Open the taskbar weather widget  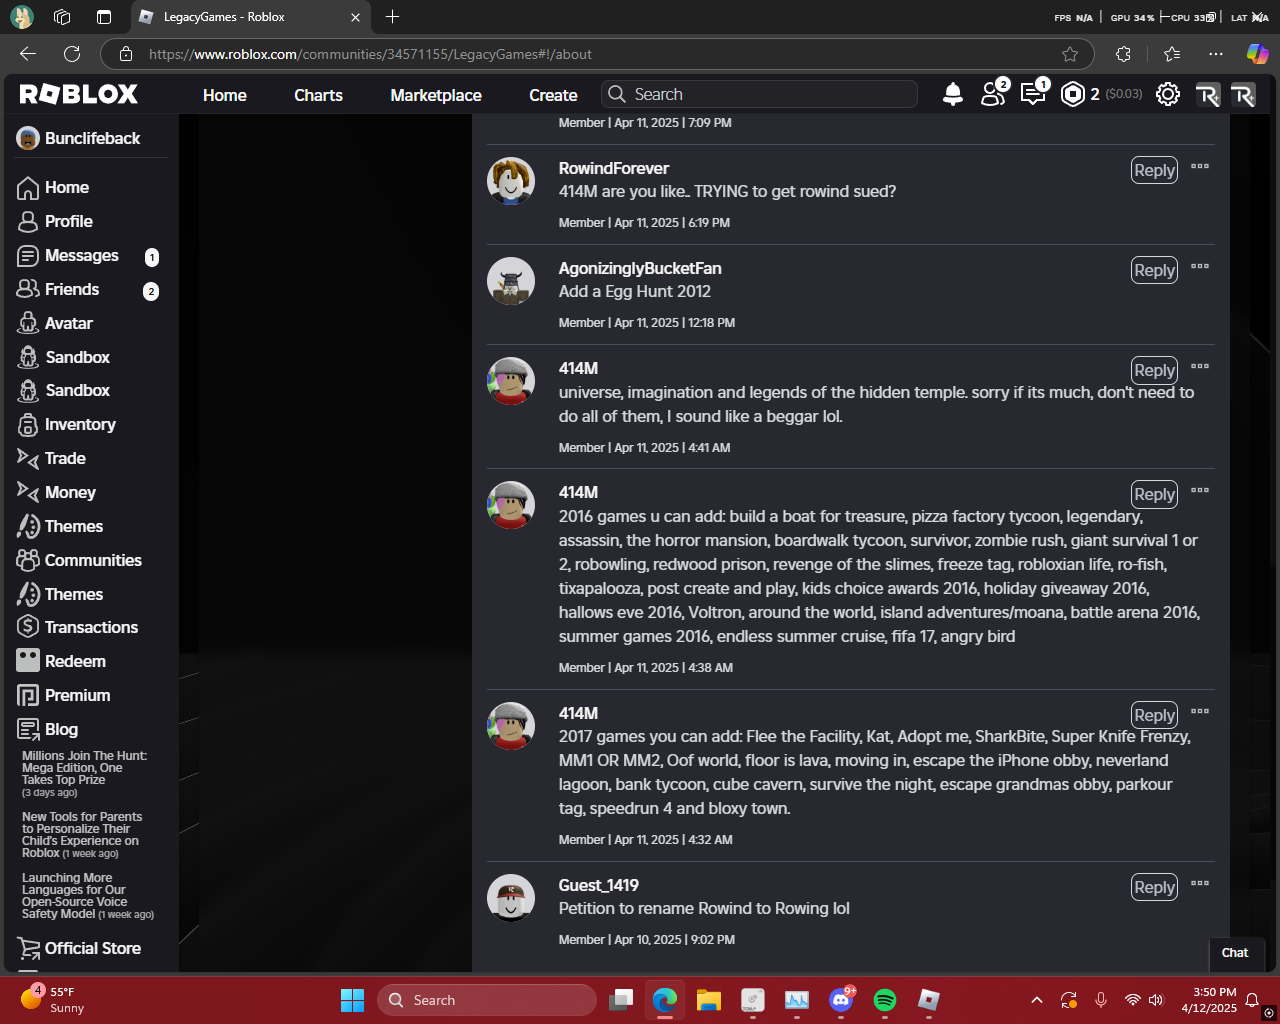point(55,1000)
